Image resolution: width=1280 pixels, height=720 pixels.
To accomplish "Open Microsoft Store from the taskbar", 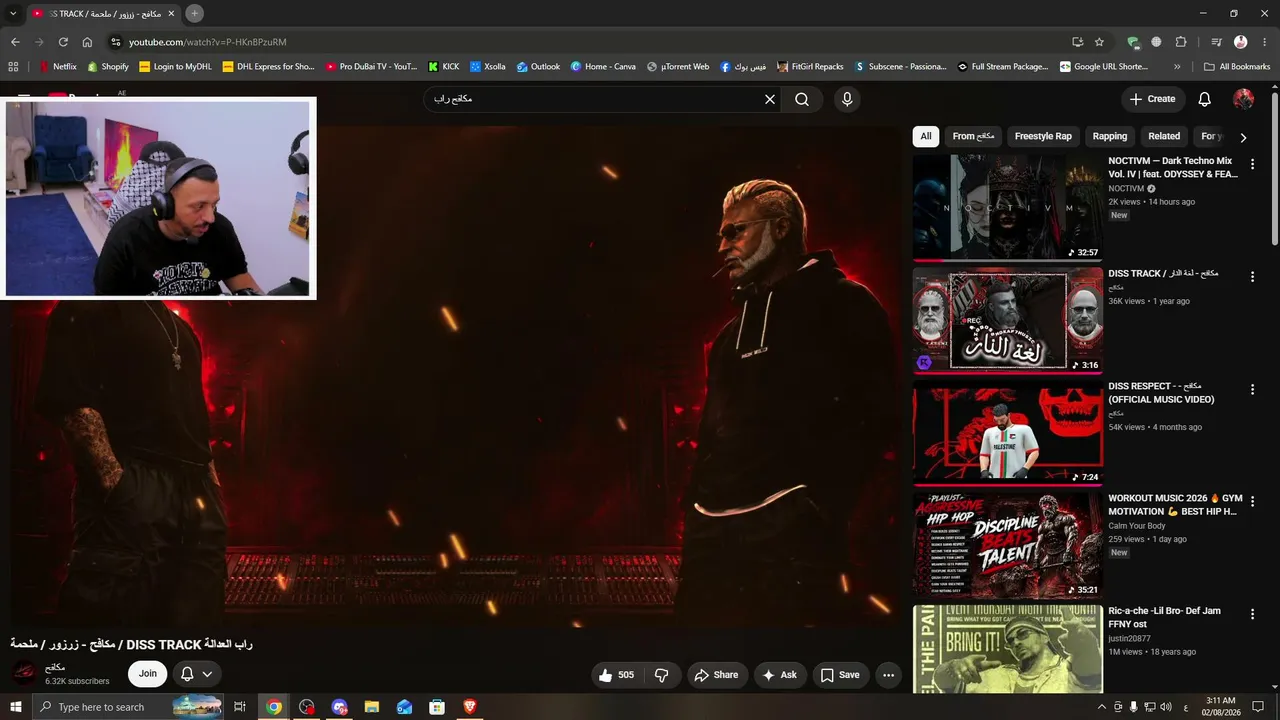I will (x=437, y=707).
